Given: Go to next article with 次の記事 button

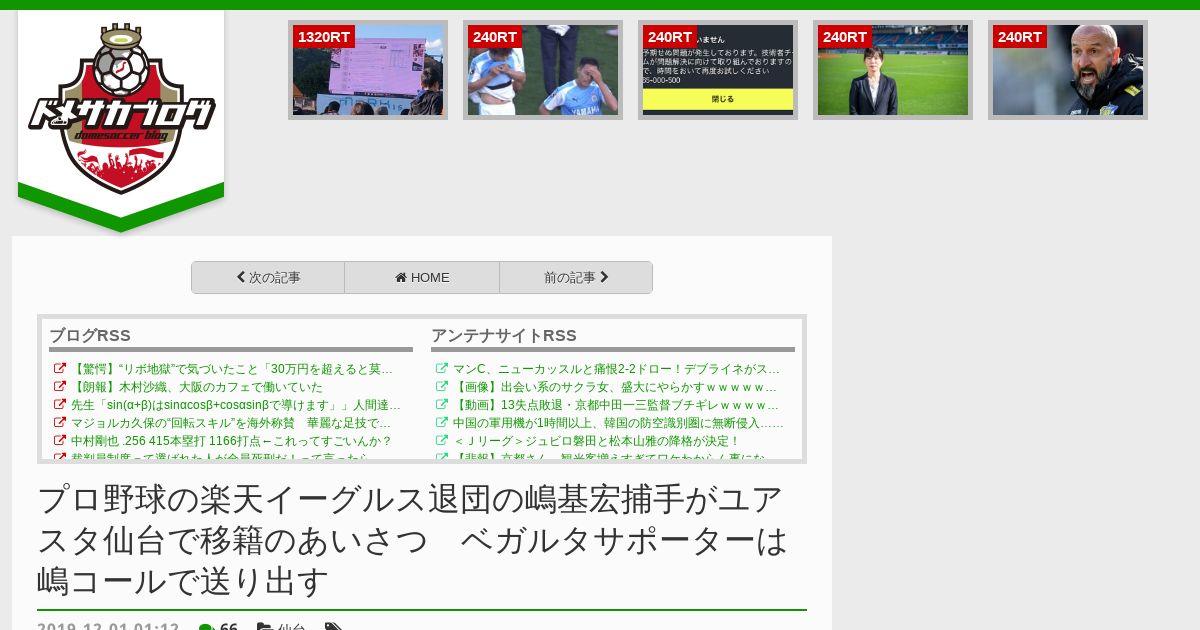Looking at the screenshot, I should coord(268,278).
